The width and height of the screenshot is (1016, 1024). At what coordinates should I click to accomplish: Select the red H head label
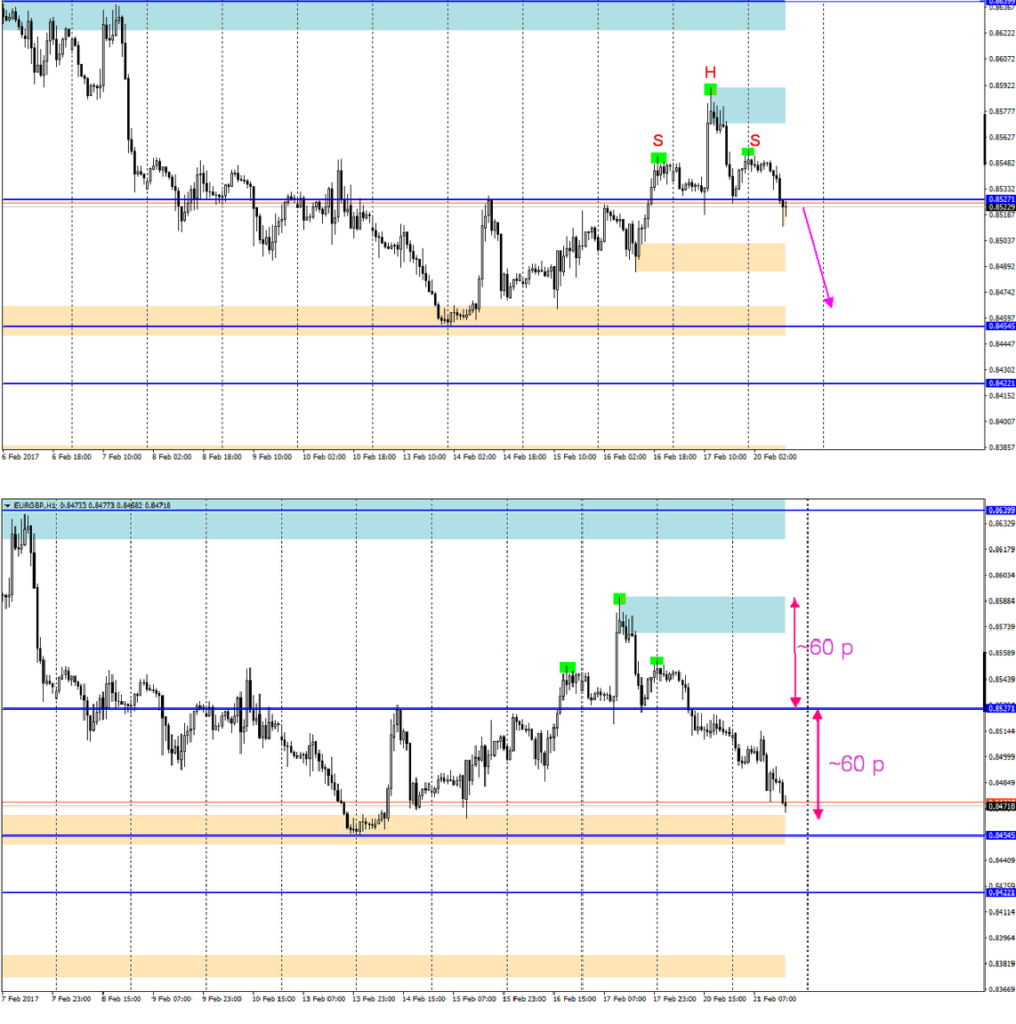(710, 72)
